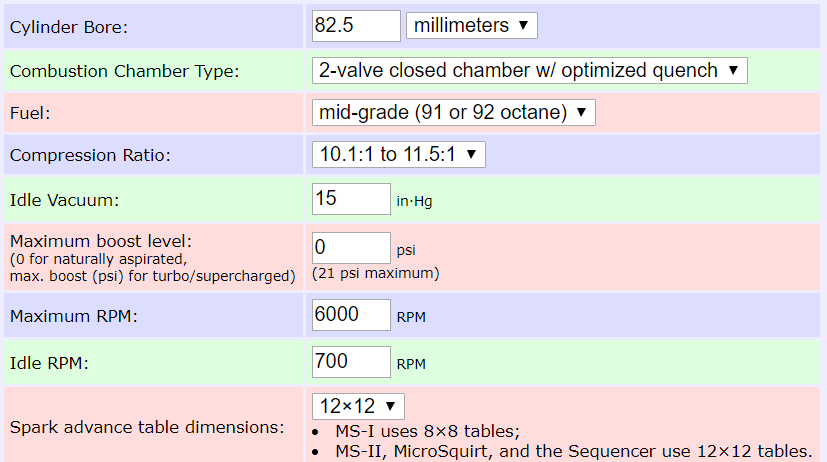827x462 pixels.
Task: Click the "Combustion Chamber Type:" label
Action: (124, 71)
